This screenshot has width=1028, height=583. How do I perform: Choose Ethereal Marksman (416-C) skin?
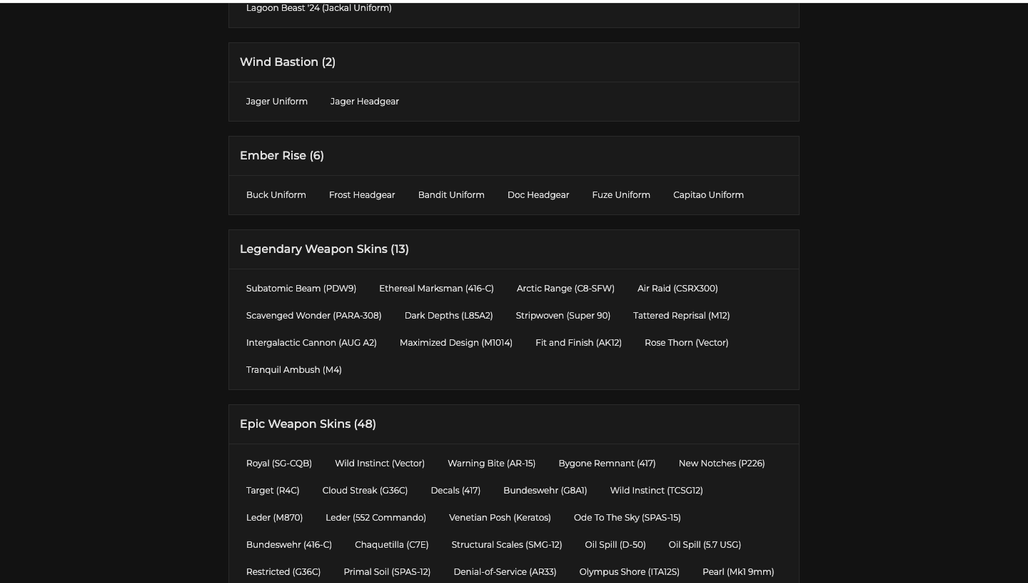point(436,289)
